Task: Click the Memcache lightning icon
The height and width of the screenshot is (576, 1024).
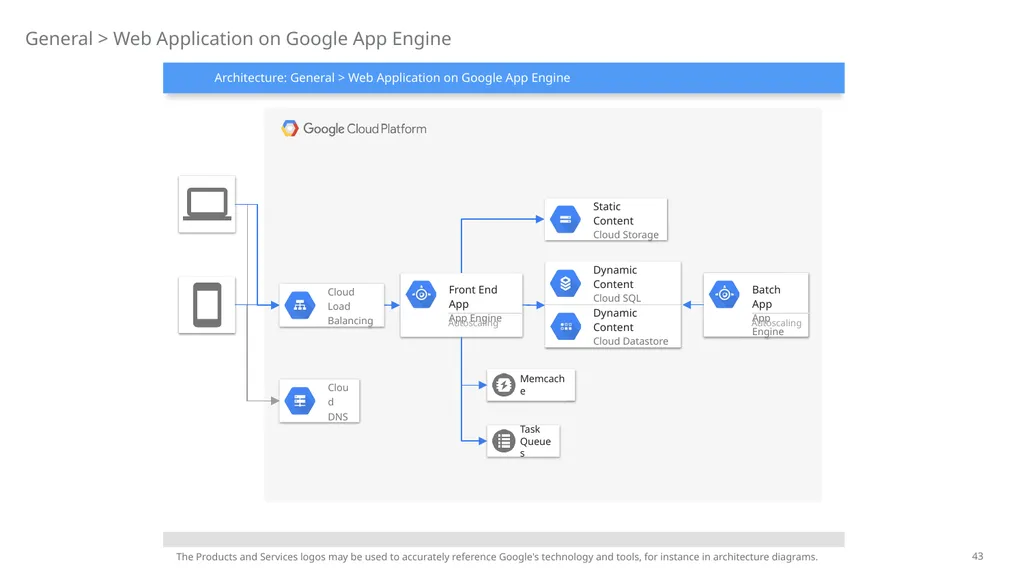Action: pos(504,385)
